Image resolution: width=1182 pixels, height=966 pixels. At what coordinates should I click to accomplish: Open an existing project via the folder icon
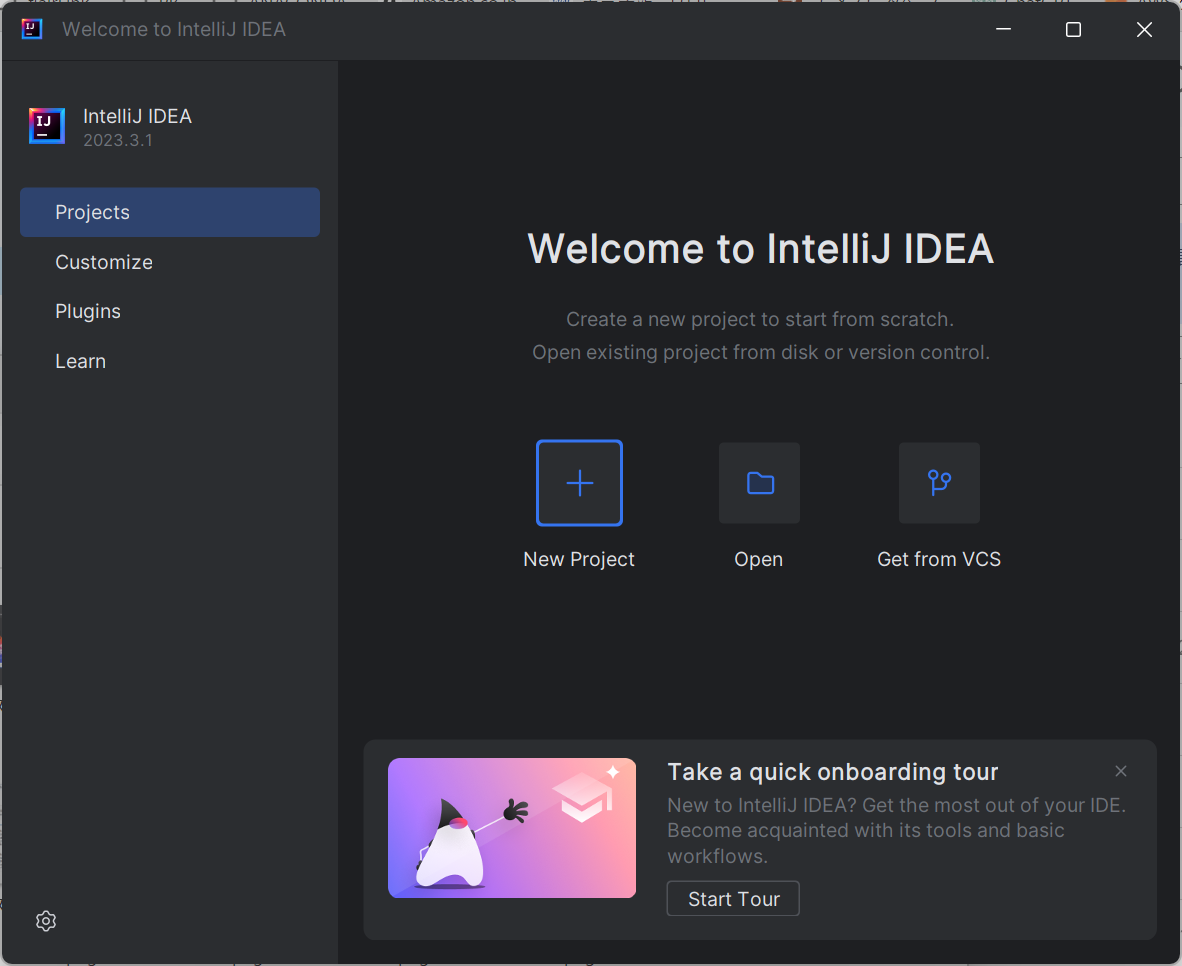tap(759, 483)
